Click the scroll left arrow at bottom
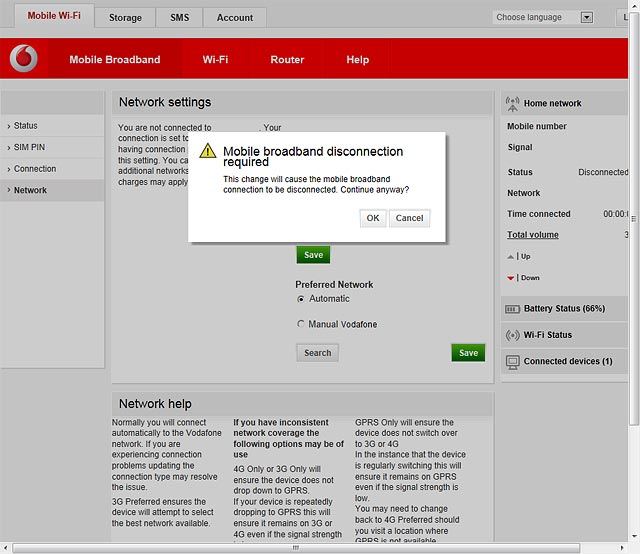The image size is (640, 554). (6, 548)
